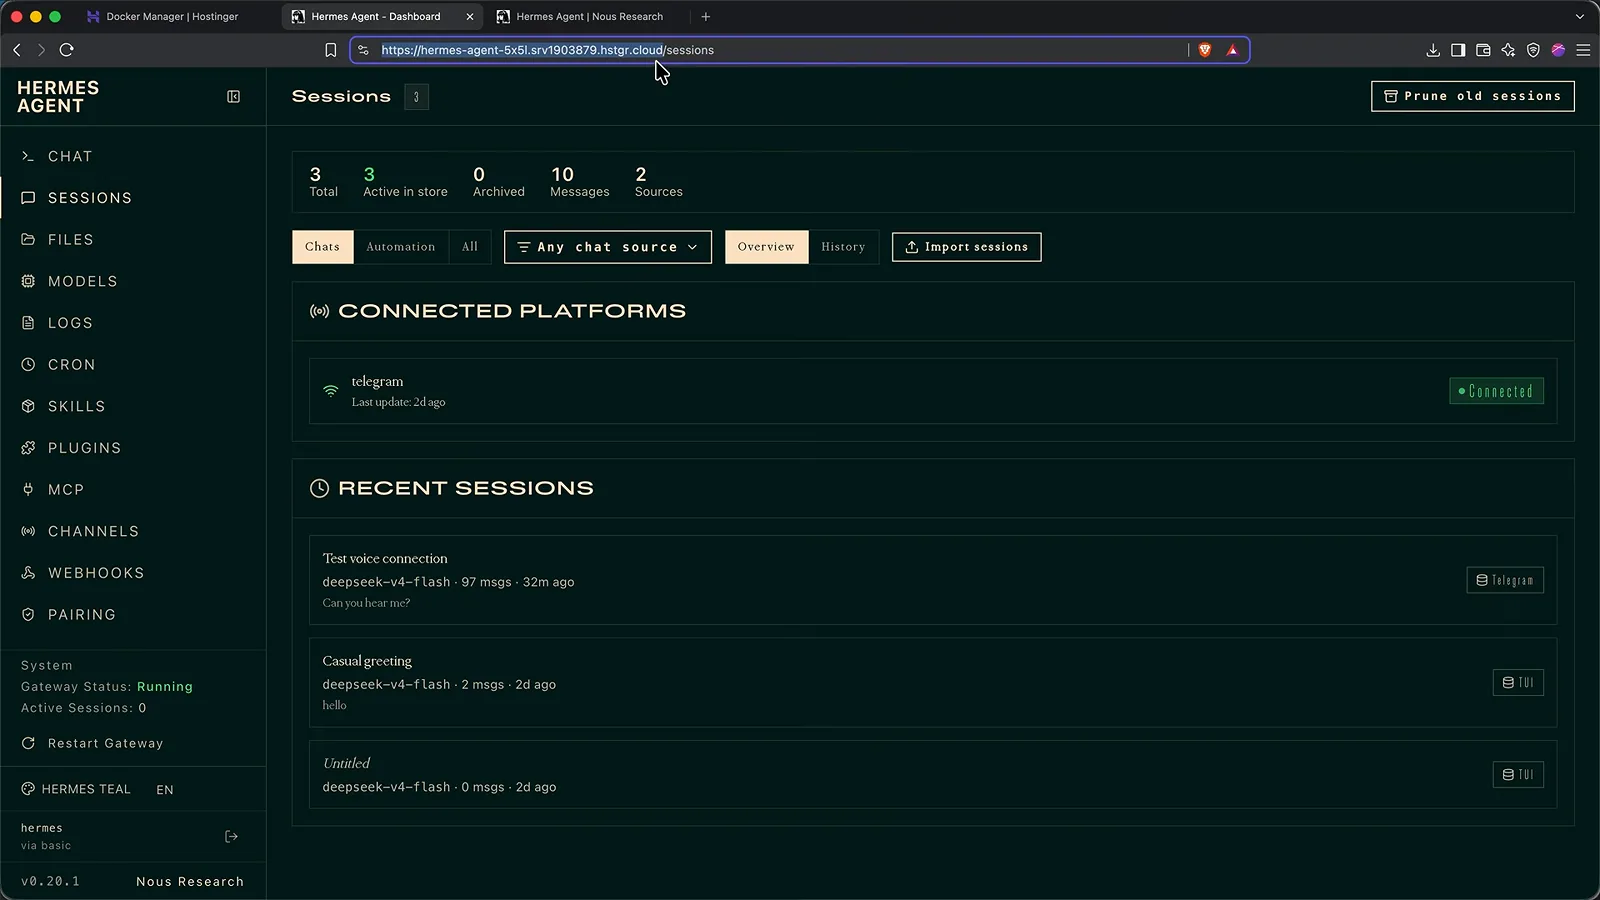
Task: Click Import sessions button
Action: click(966, 247)
